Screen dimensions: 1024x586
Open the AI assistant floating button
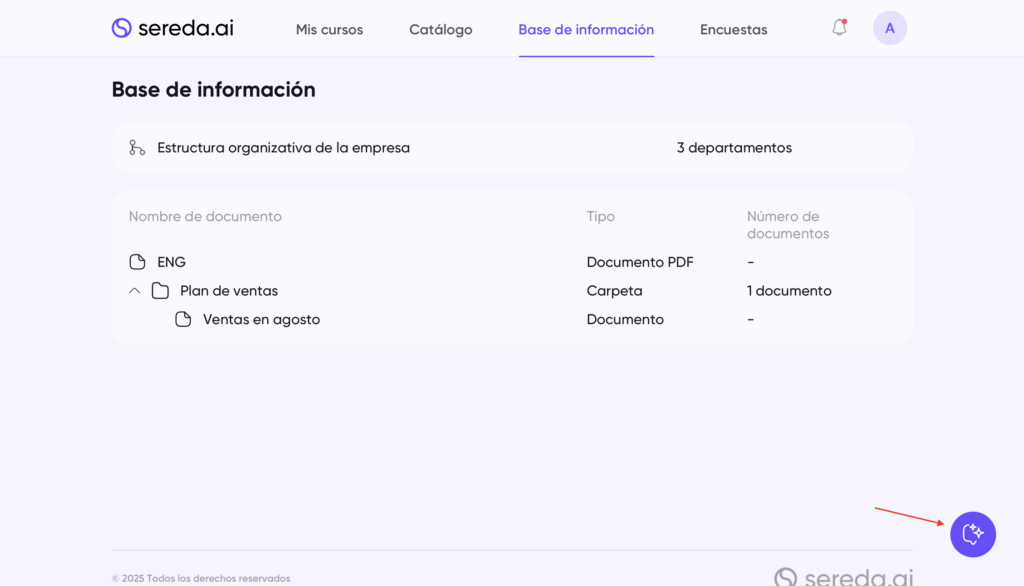coord(972,534)
